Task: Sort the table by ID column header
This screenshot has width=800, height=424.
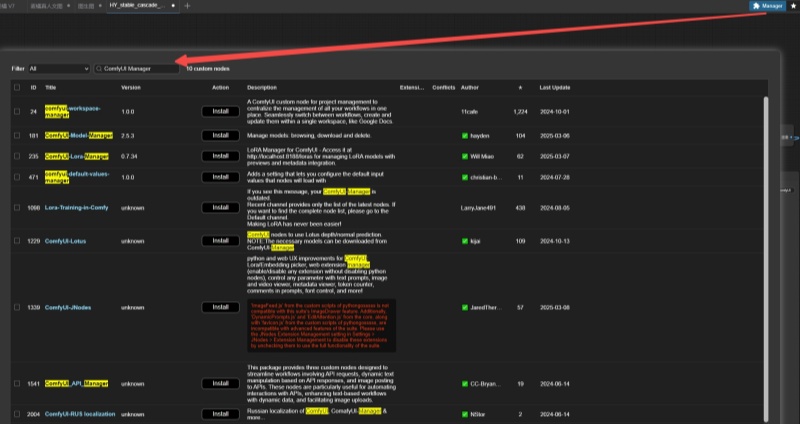Action: point(33,88)
